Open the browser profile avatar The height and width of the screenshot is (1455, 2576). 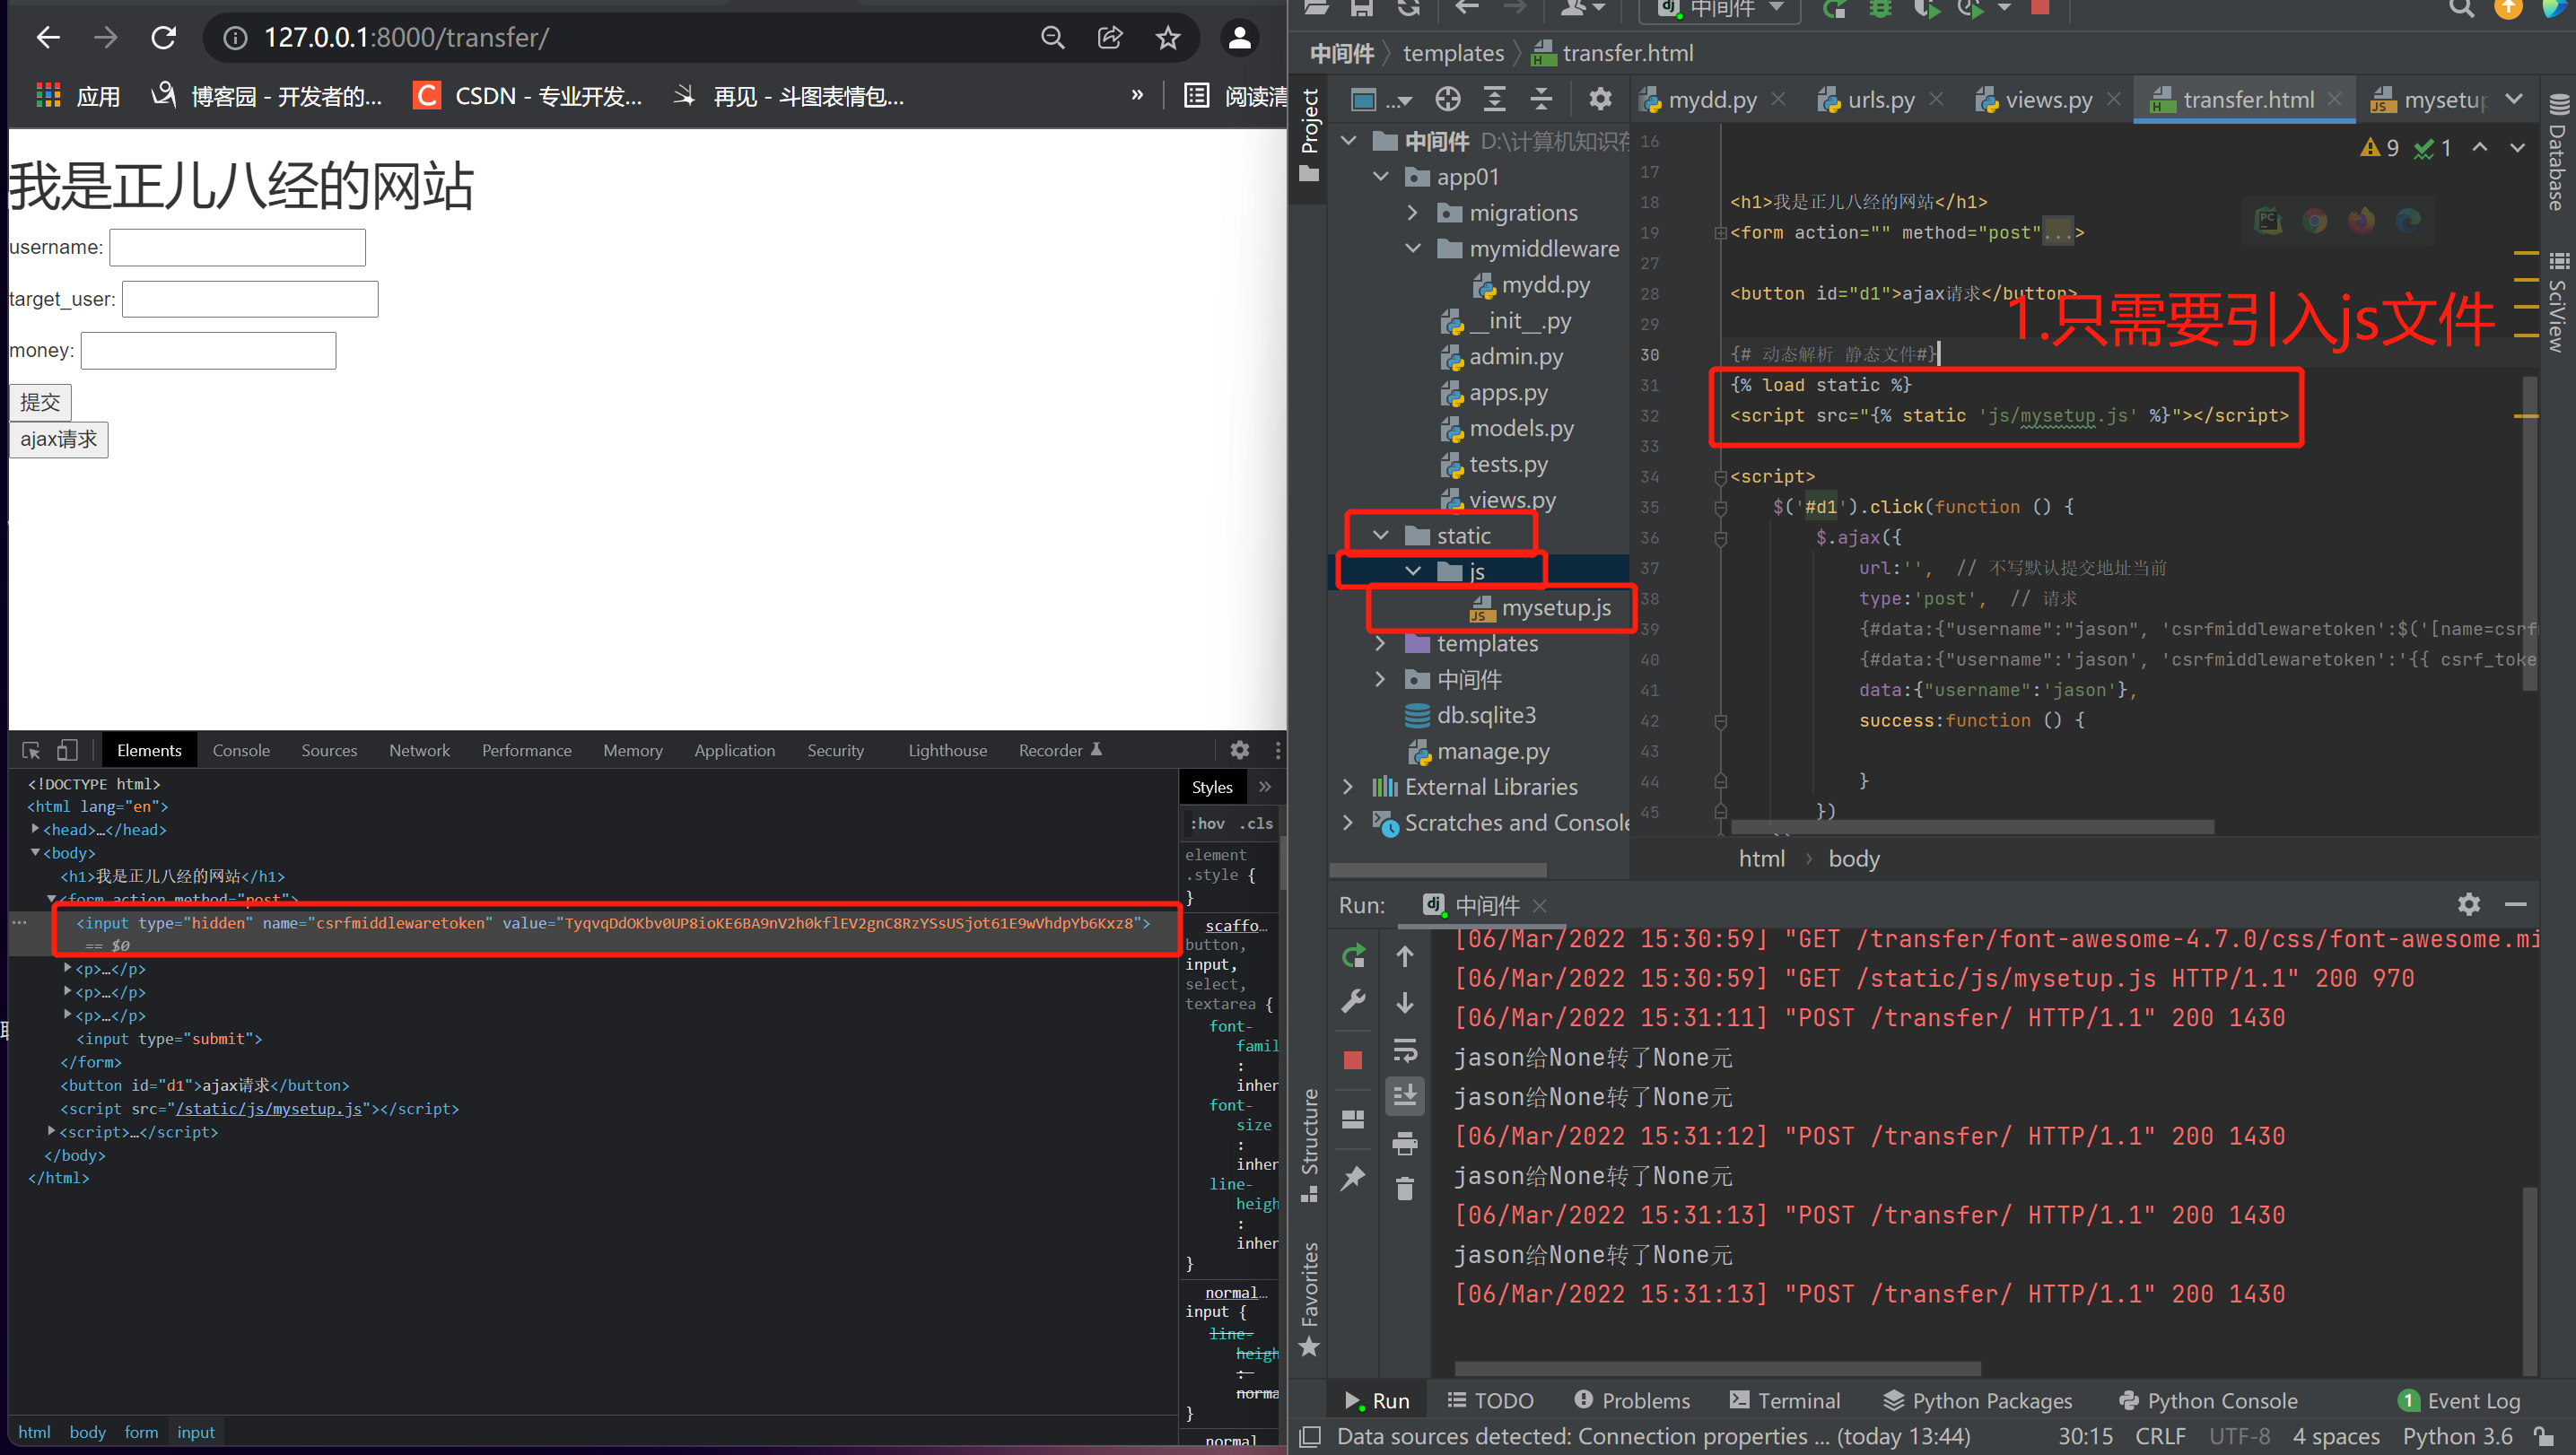tap(1239, 38)
